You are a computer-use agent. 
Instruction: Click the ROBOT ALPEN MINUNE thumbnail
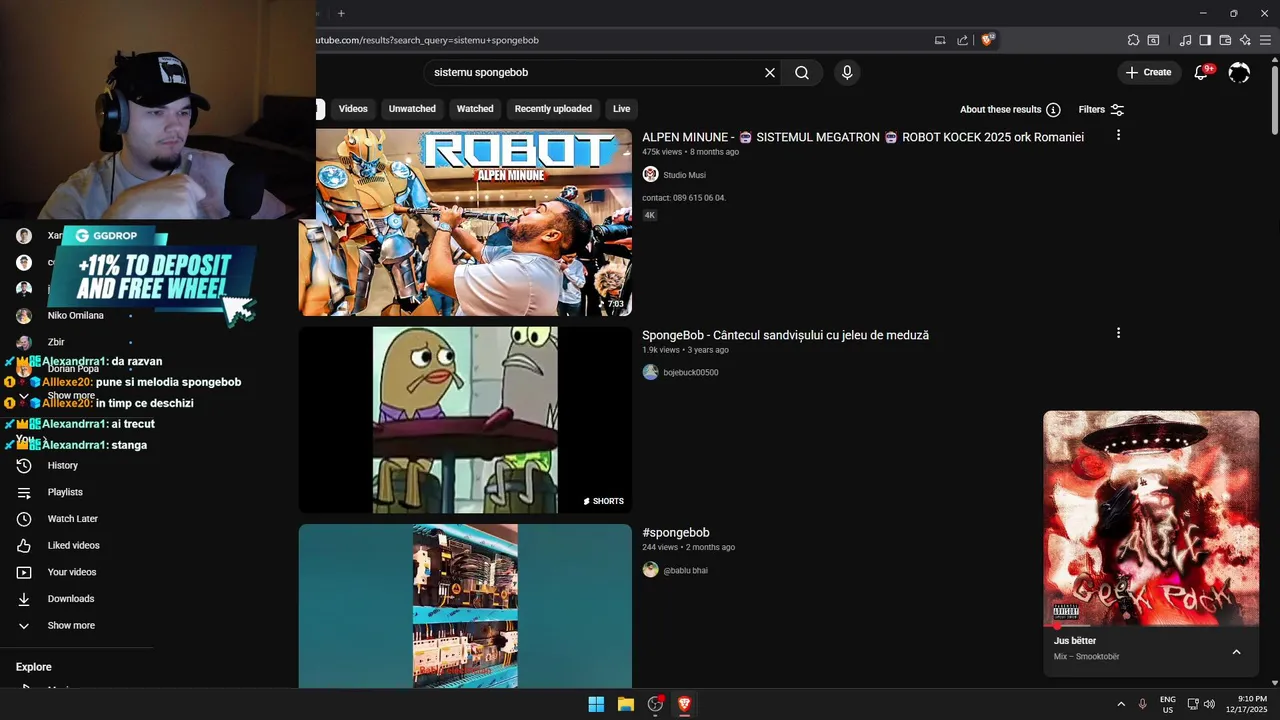[x=465, y=222]
